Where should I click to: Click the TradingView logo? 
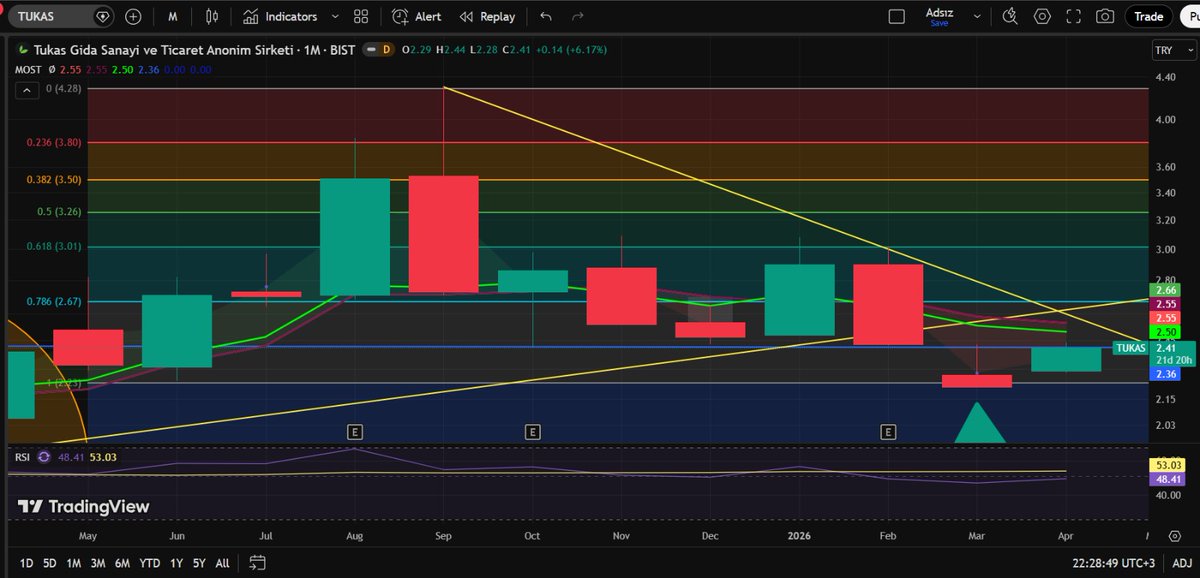pyautogui.click(x=84, y=507)
